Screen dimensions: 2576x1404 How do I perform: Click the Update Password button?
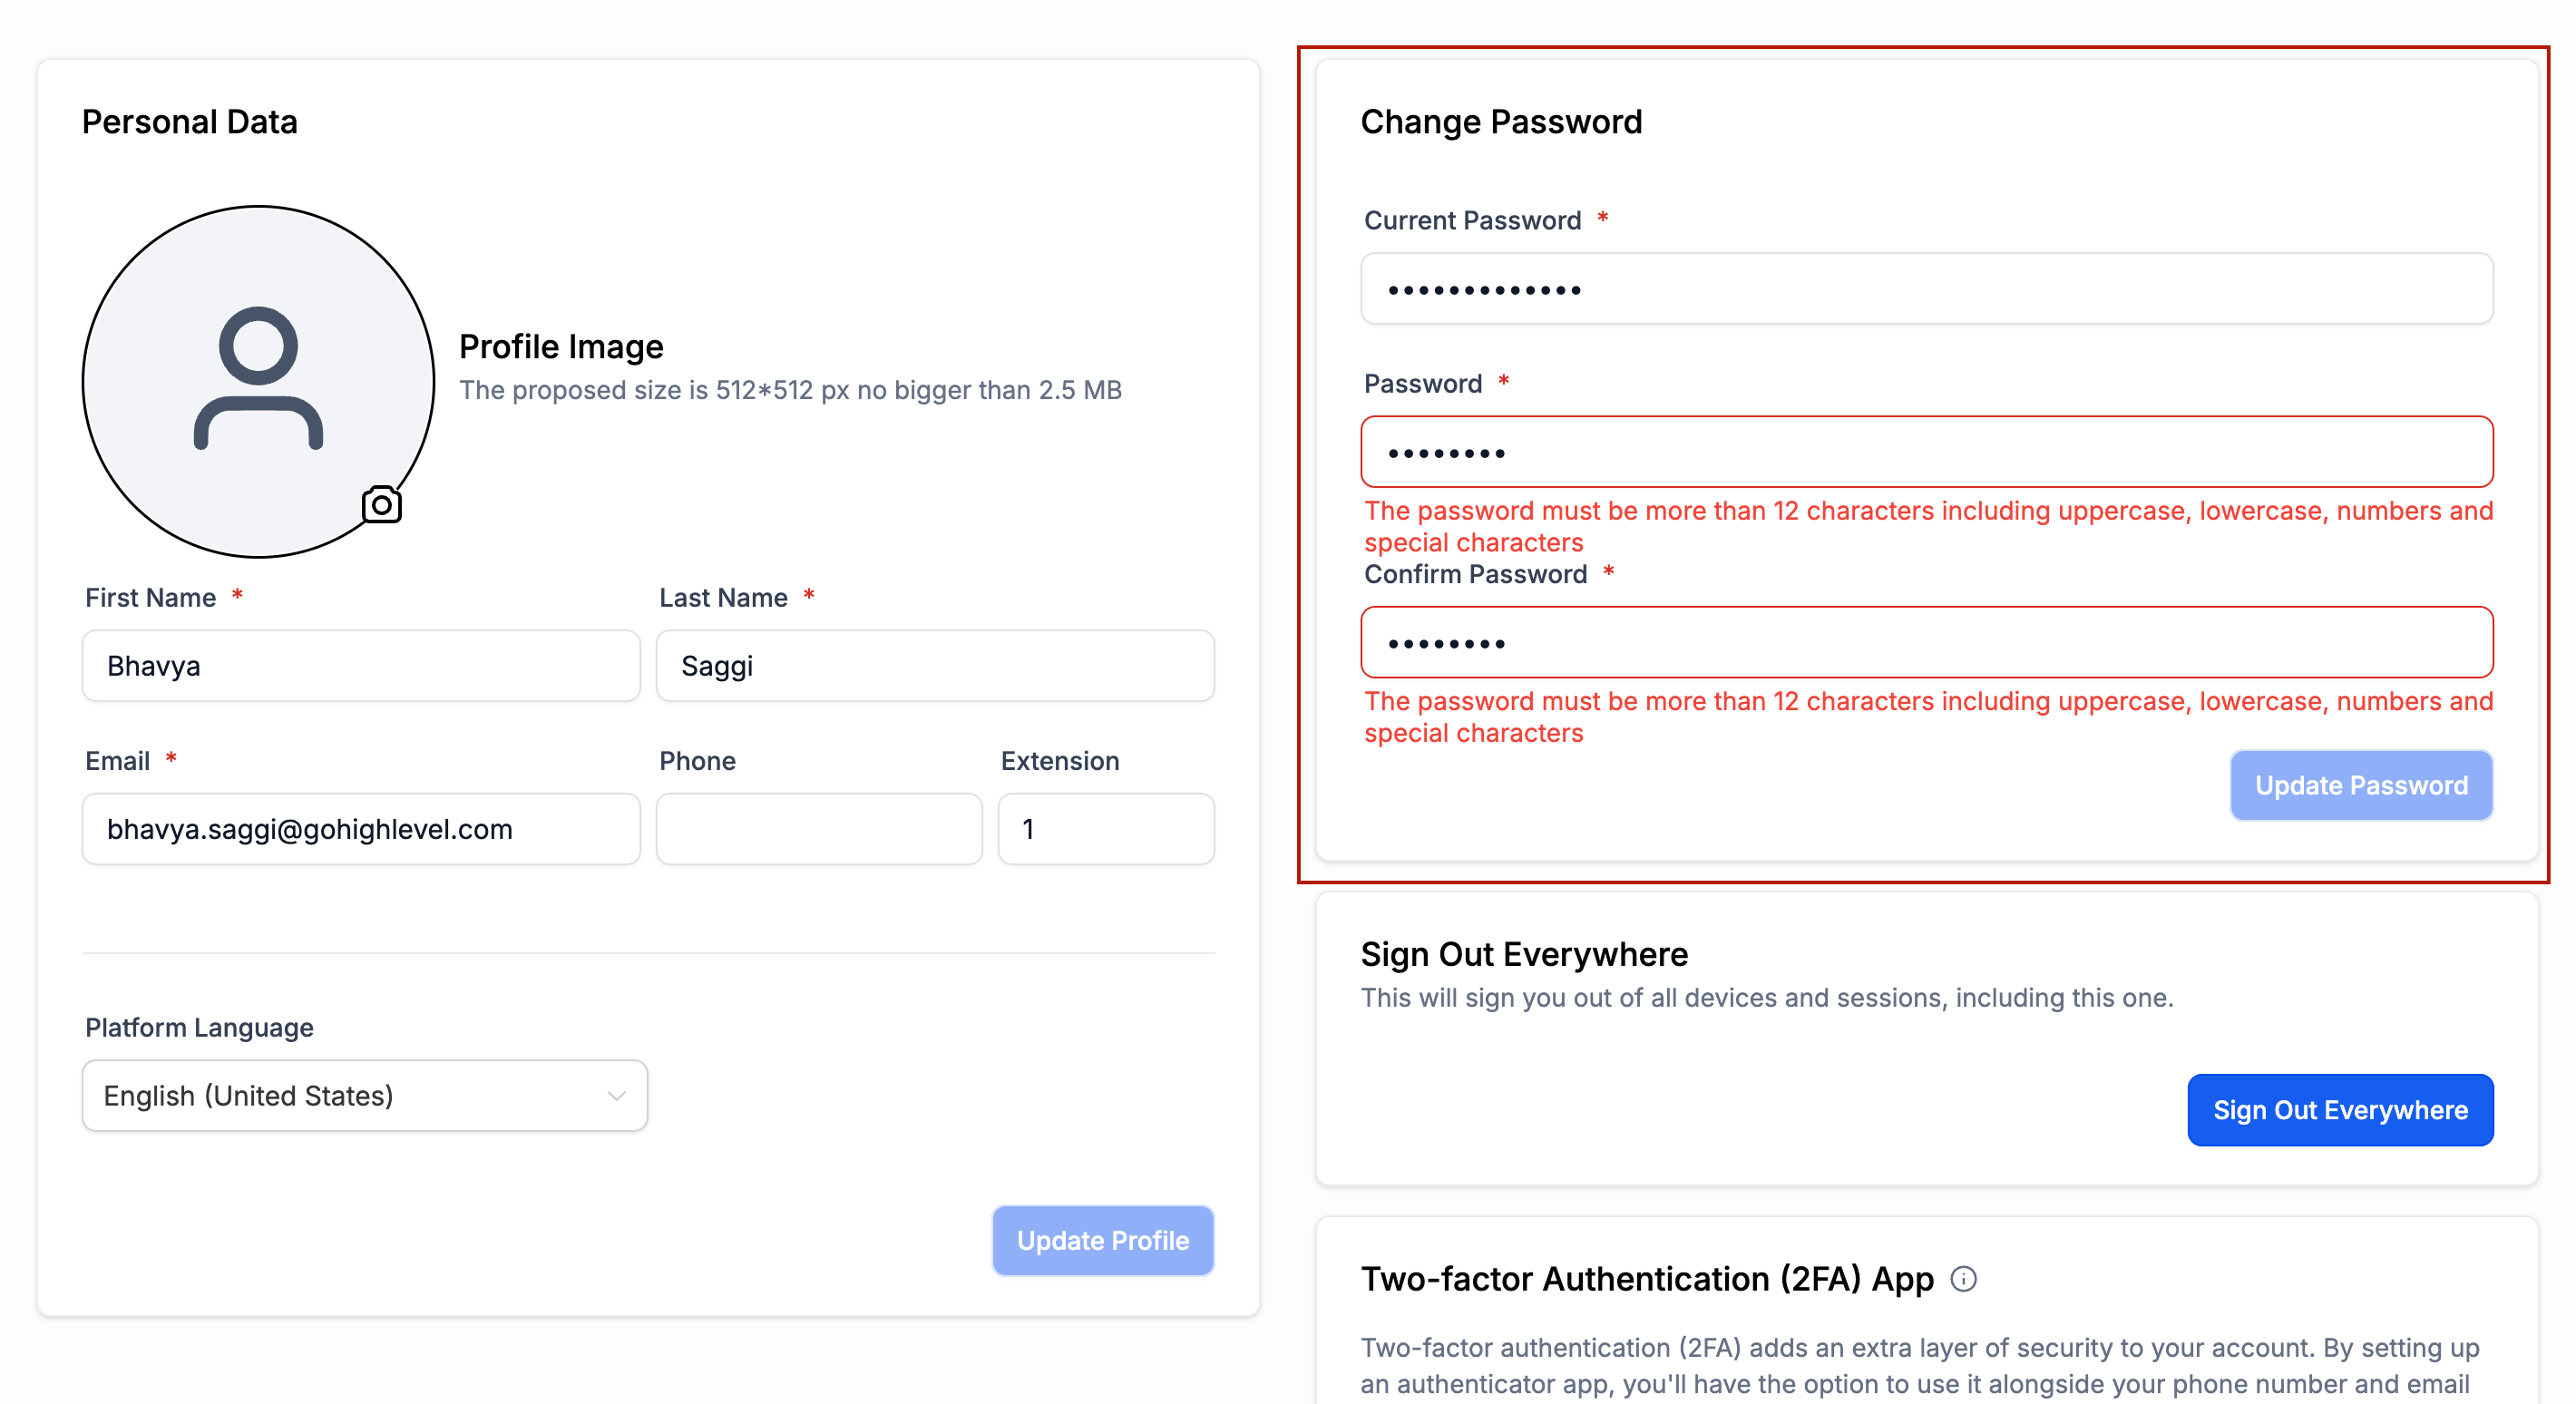(2361, 786)
